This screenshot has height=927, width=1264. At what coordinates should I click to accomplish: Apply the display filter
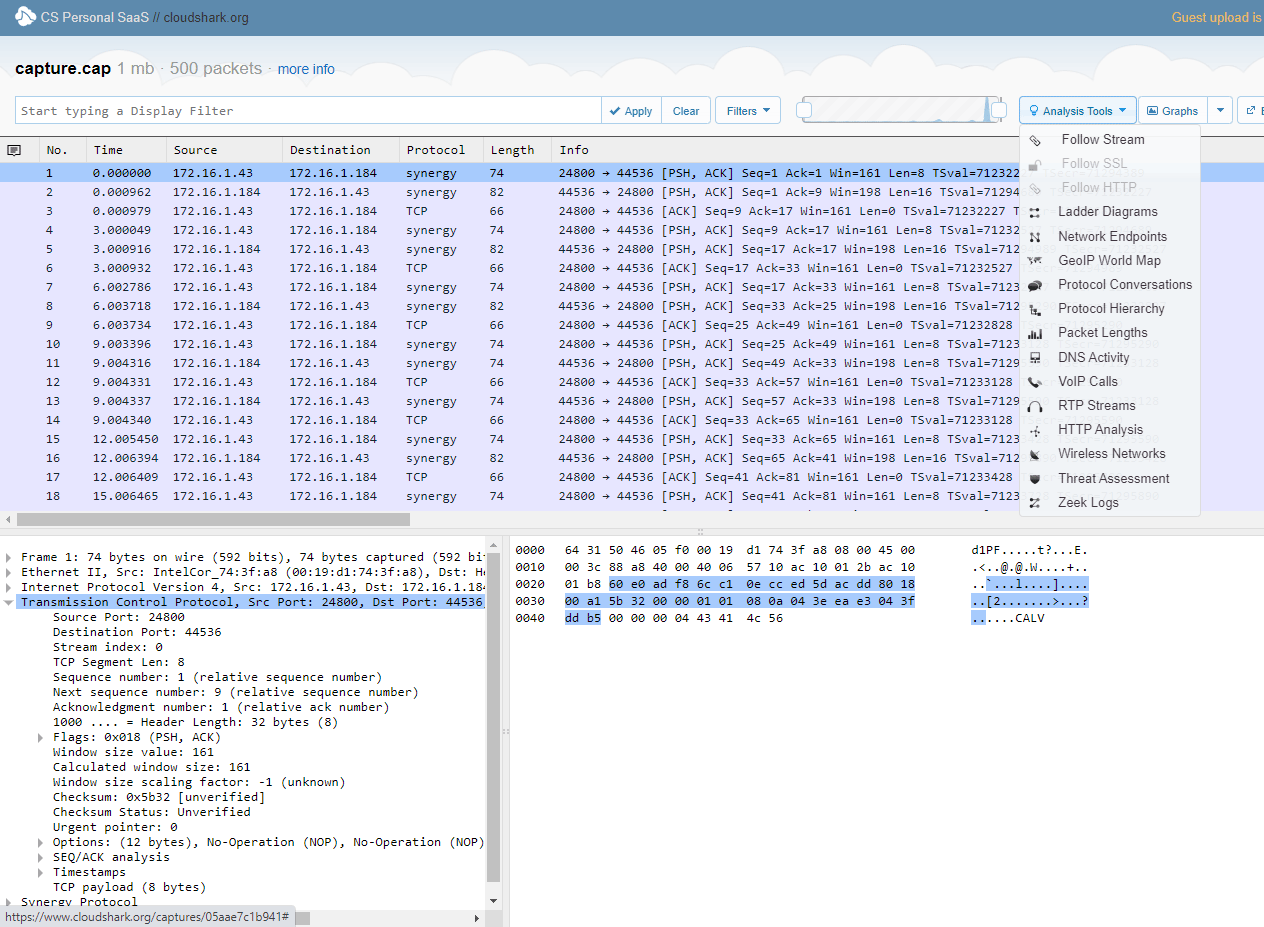(630, 111)
